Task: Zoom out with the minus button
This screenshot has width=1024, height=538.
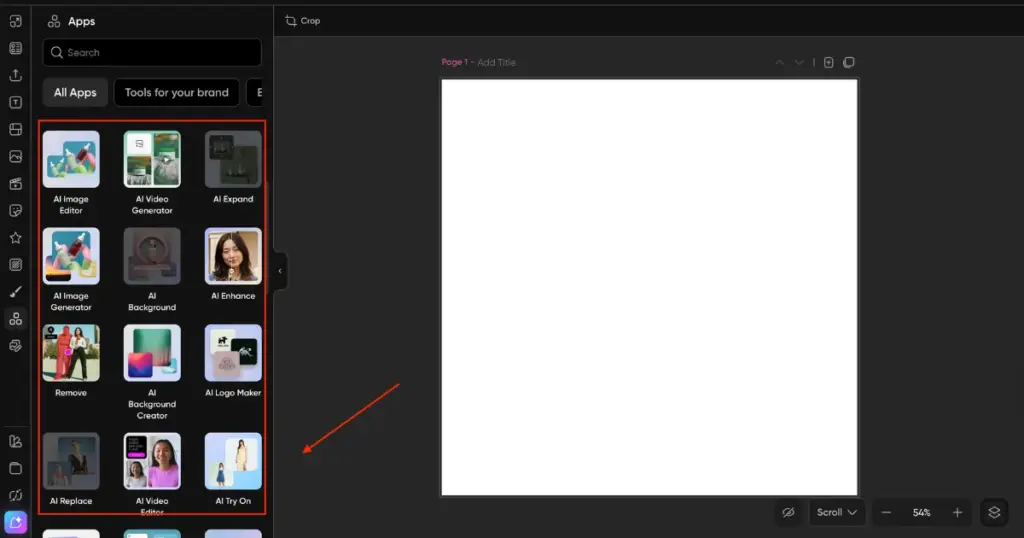Action: (x=886, y=513)
